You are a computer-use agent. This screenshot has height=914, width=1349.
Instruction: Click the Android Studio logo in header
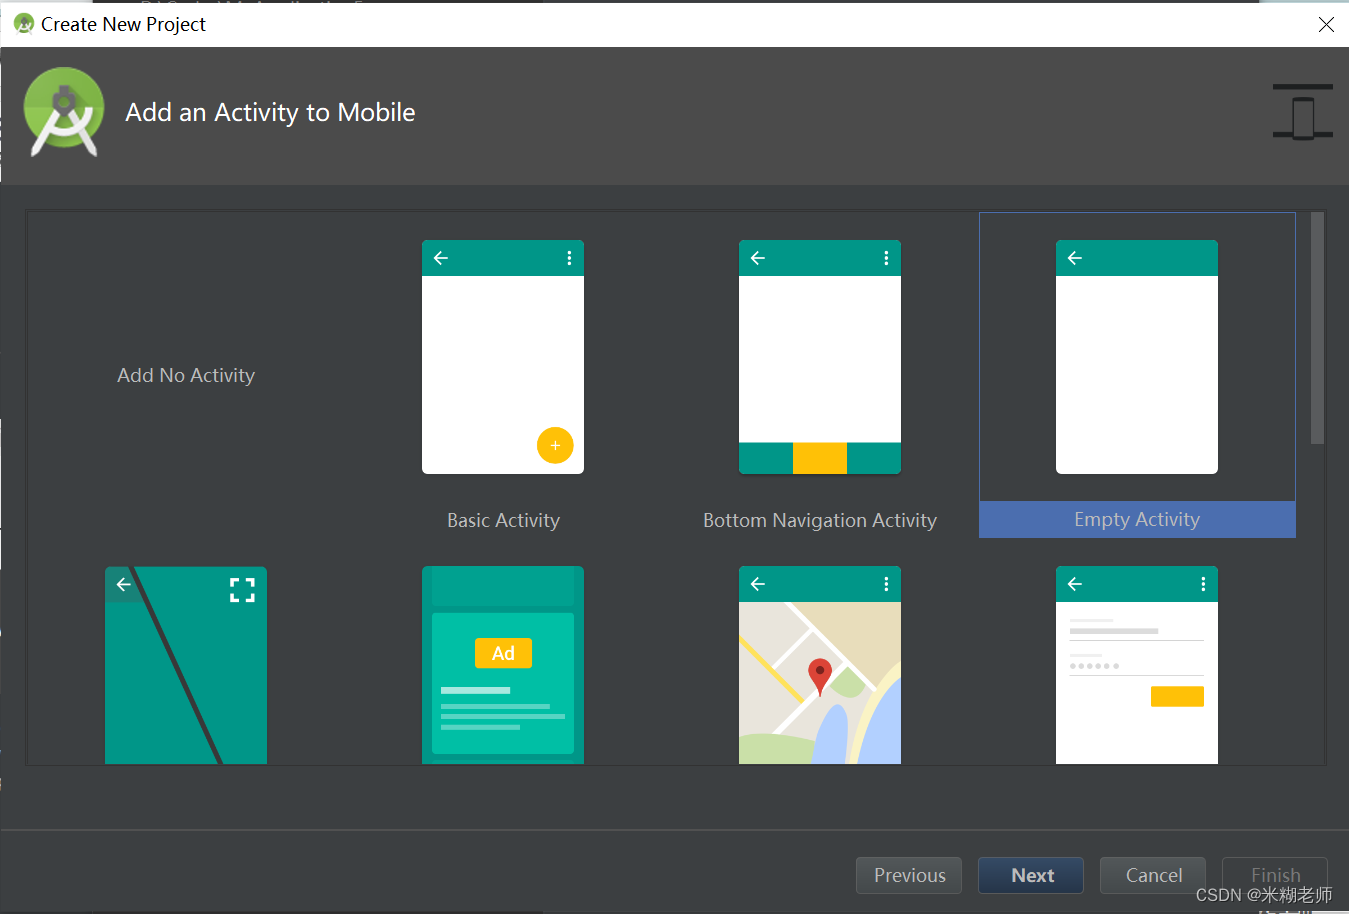tap(64, 112)
